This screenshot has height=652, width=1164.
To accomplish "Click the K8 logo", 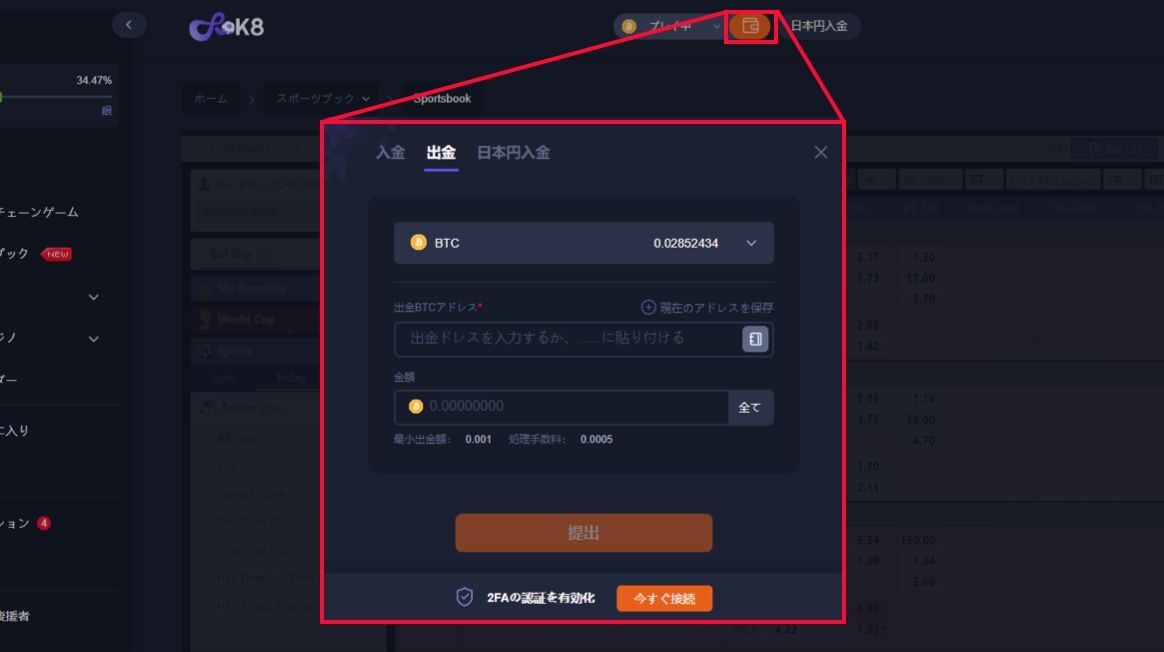I will pyautogui.click(x=226, y=27).
